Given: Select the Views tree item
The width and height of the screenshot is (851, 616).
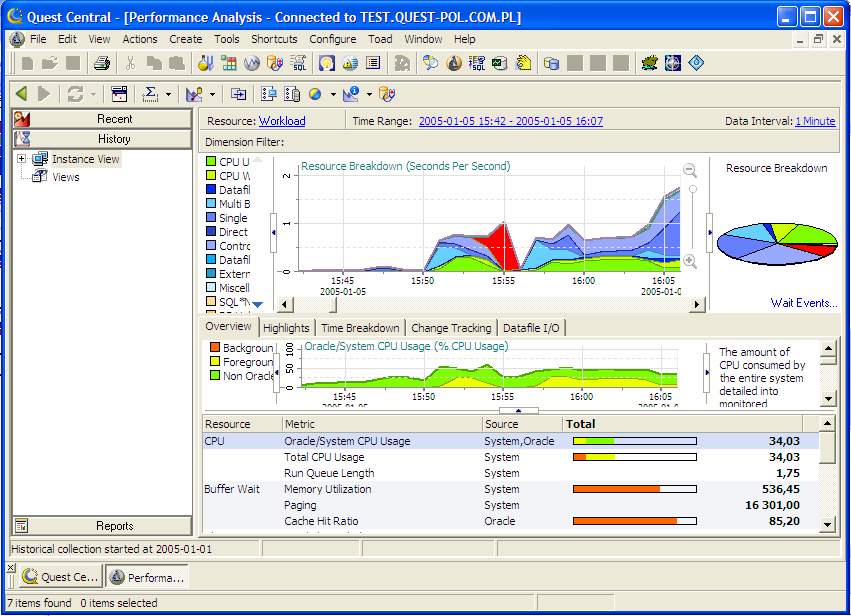Looking at the screenshot, I should pyautogui.click(x=66, y=177).
